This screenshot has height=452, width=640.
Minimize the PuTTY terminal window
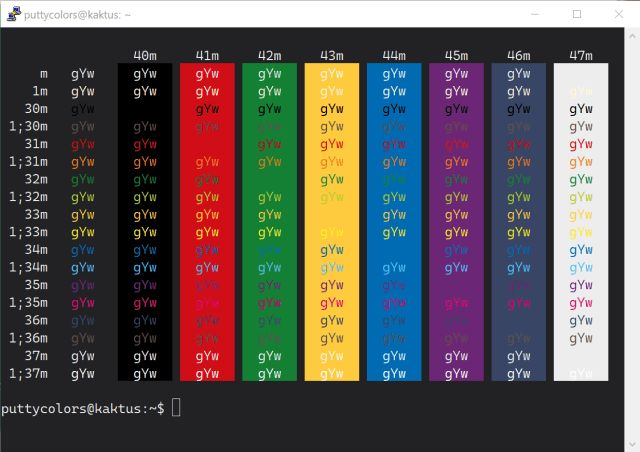click(x=530, y=14)
